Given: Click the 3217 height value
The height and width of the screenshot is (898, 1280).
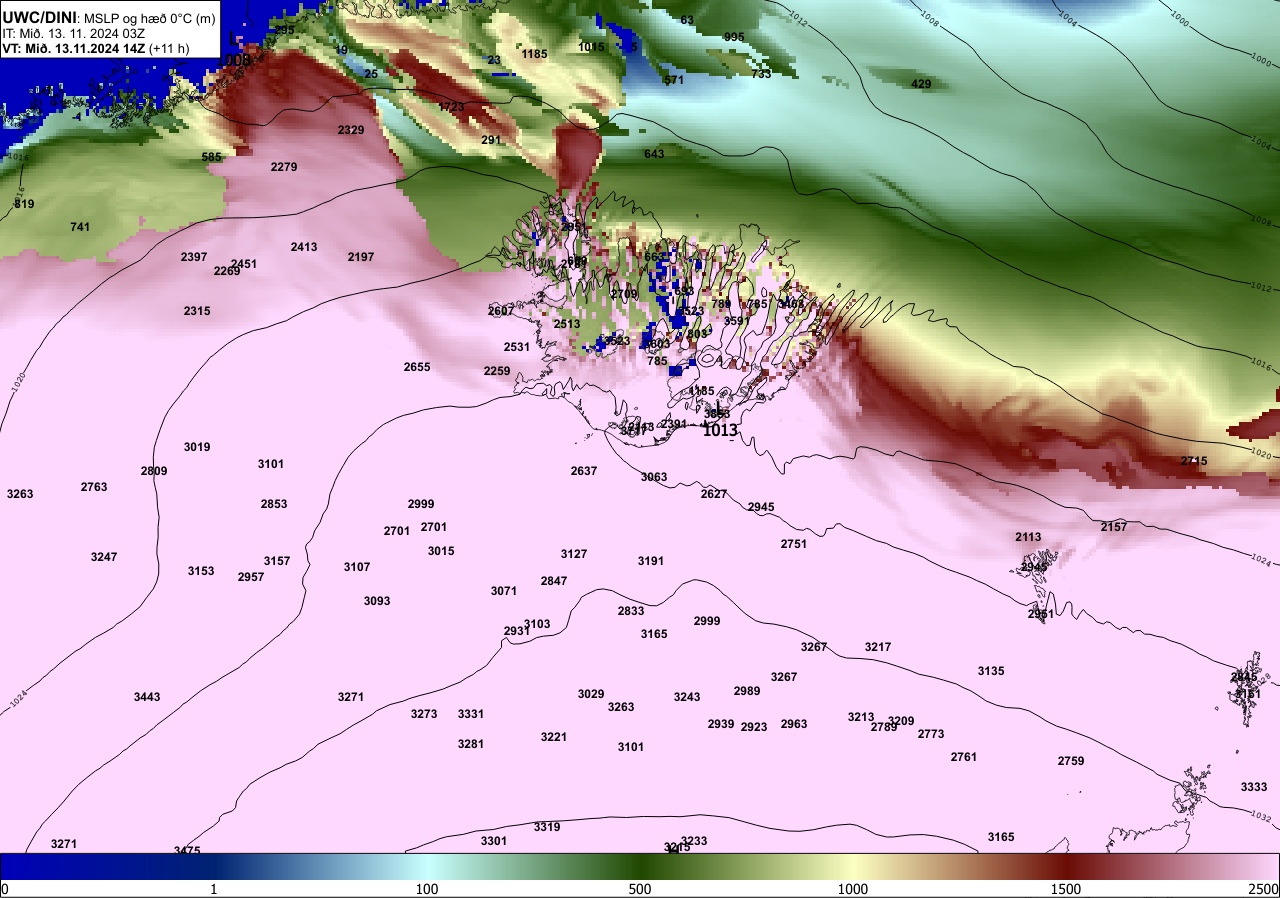Looking at the screenshot, I should (x=878, y=647).
